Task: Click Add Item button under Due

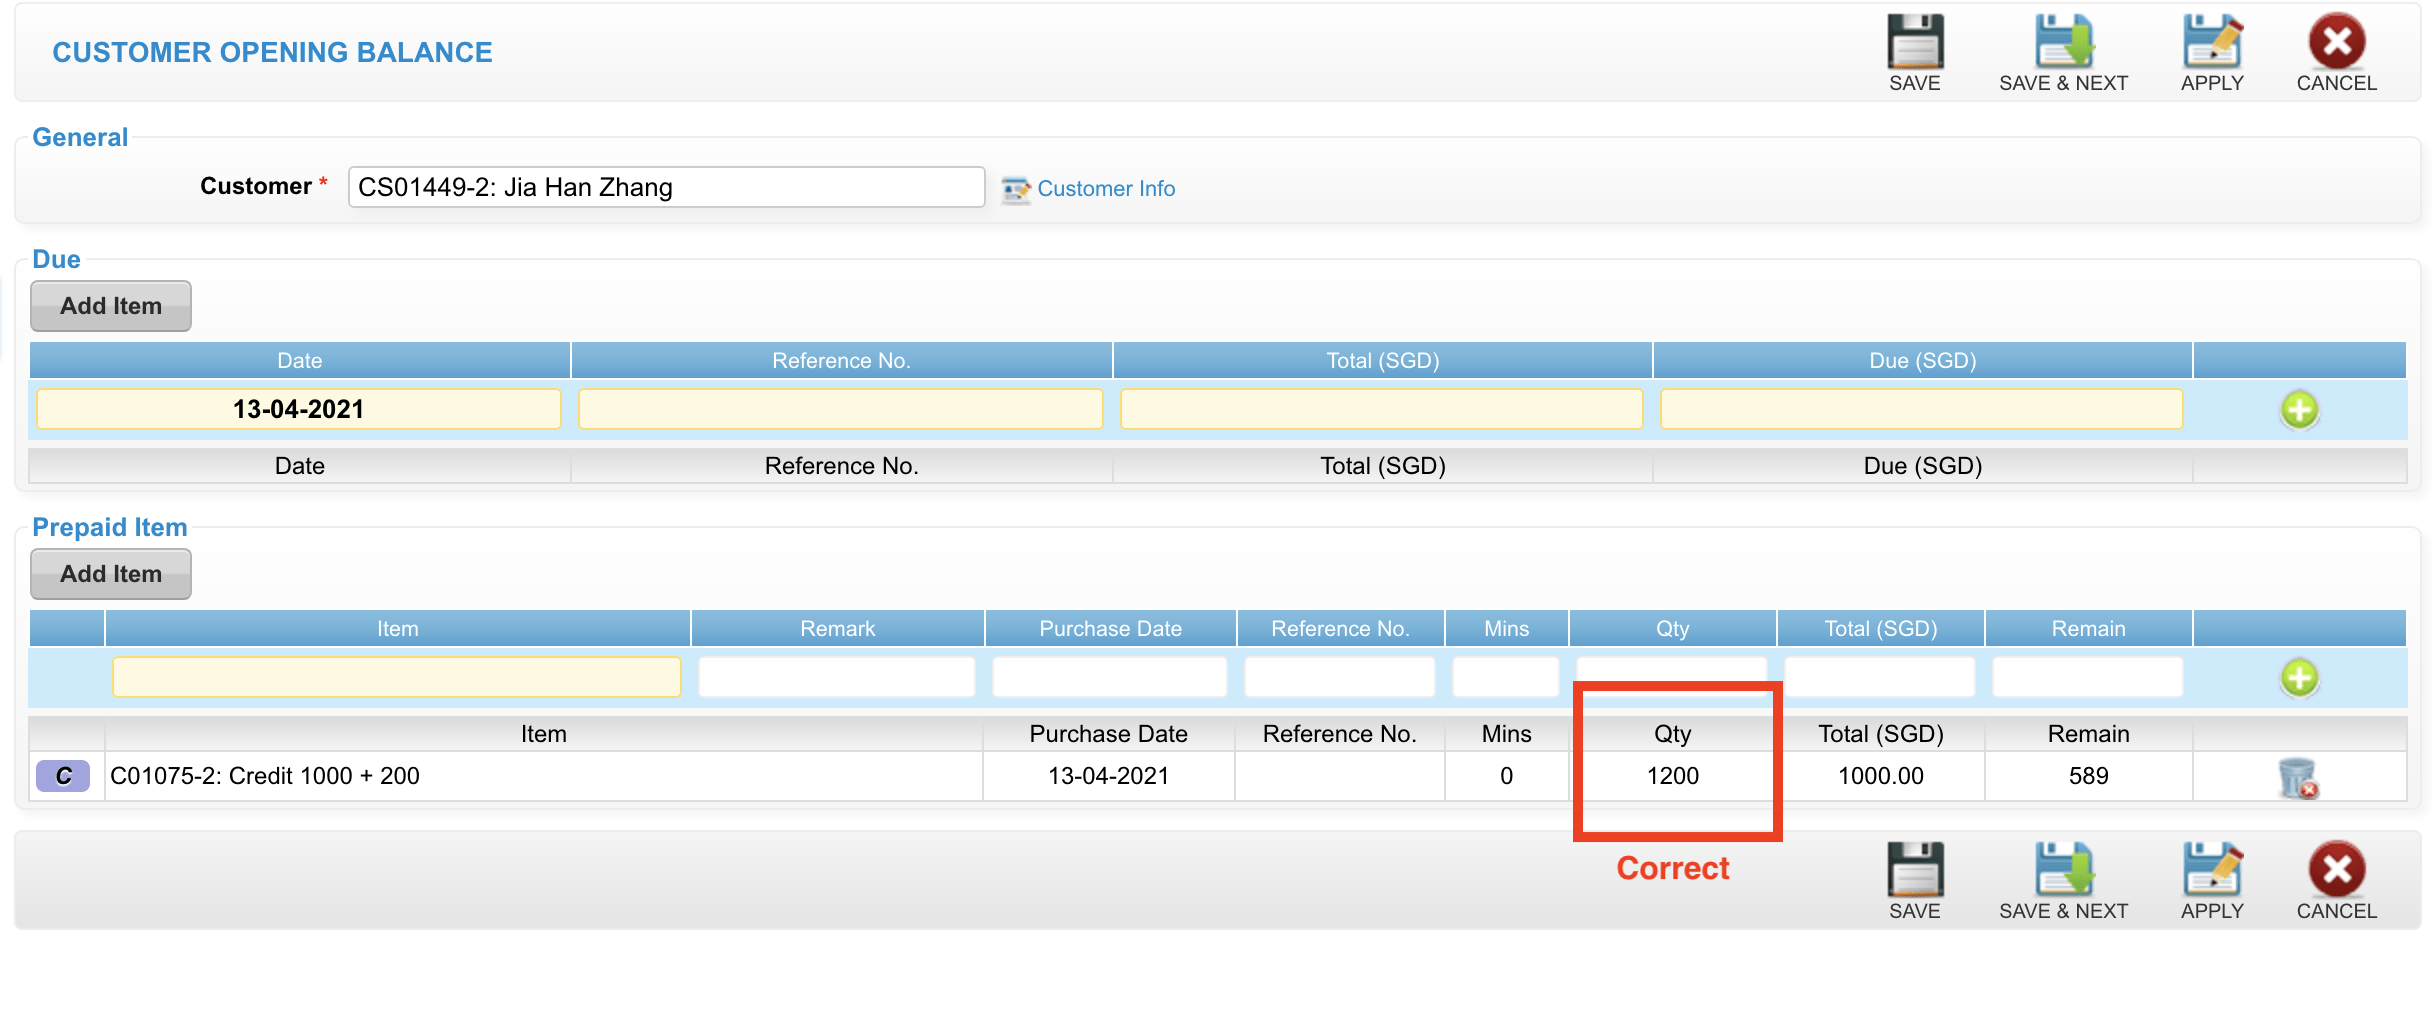Action: pyautogui.click(x=111, y=306)
